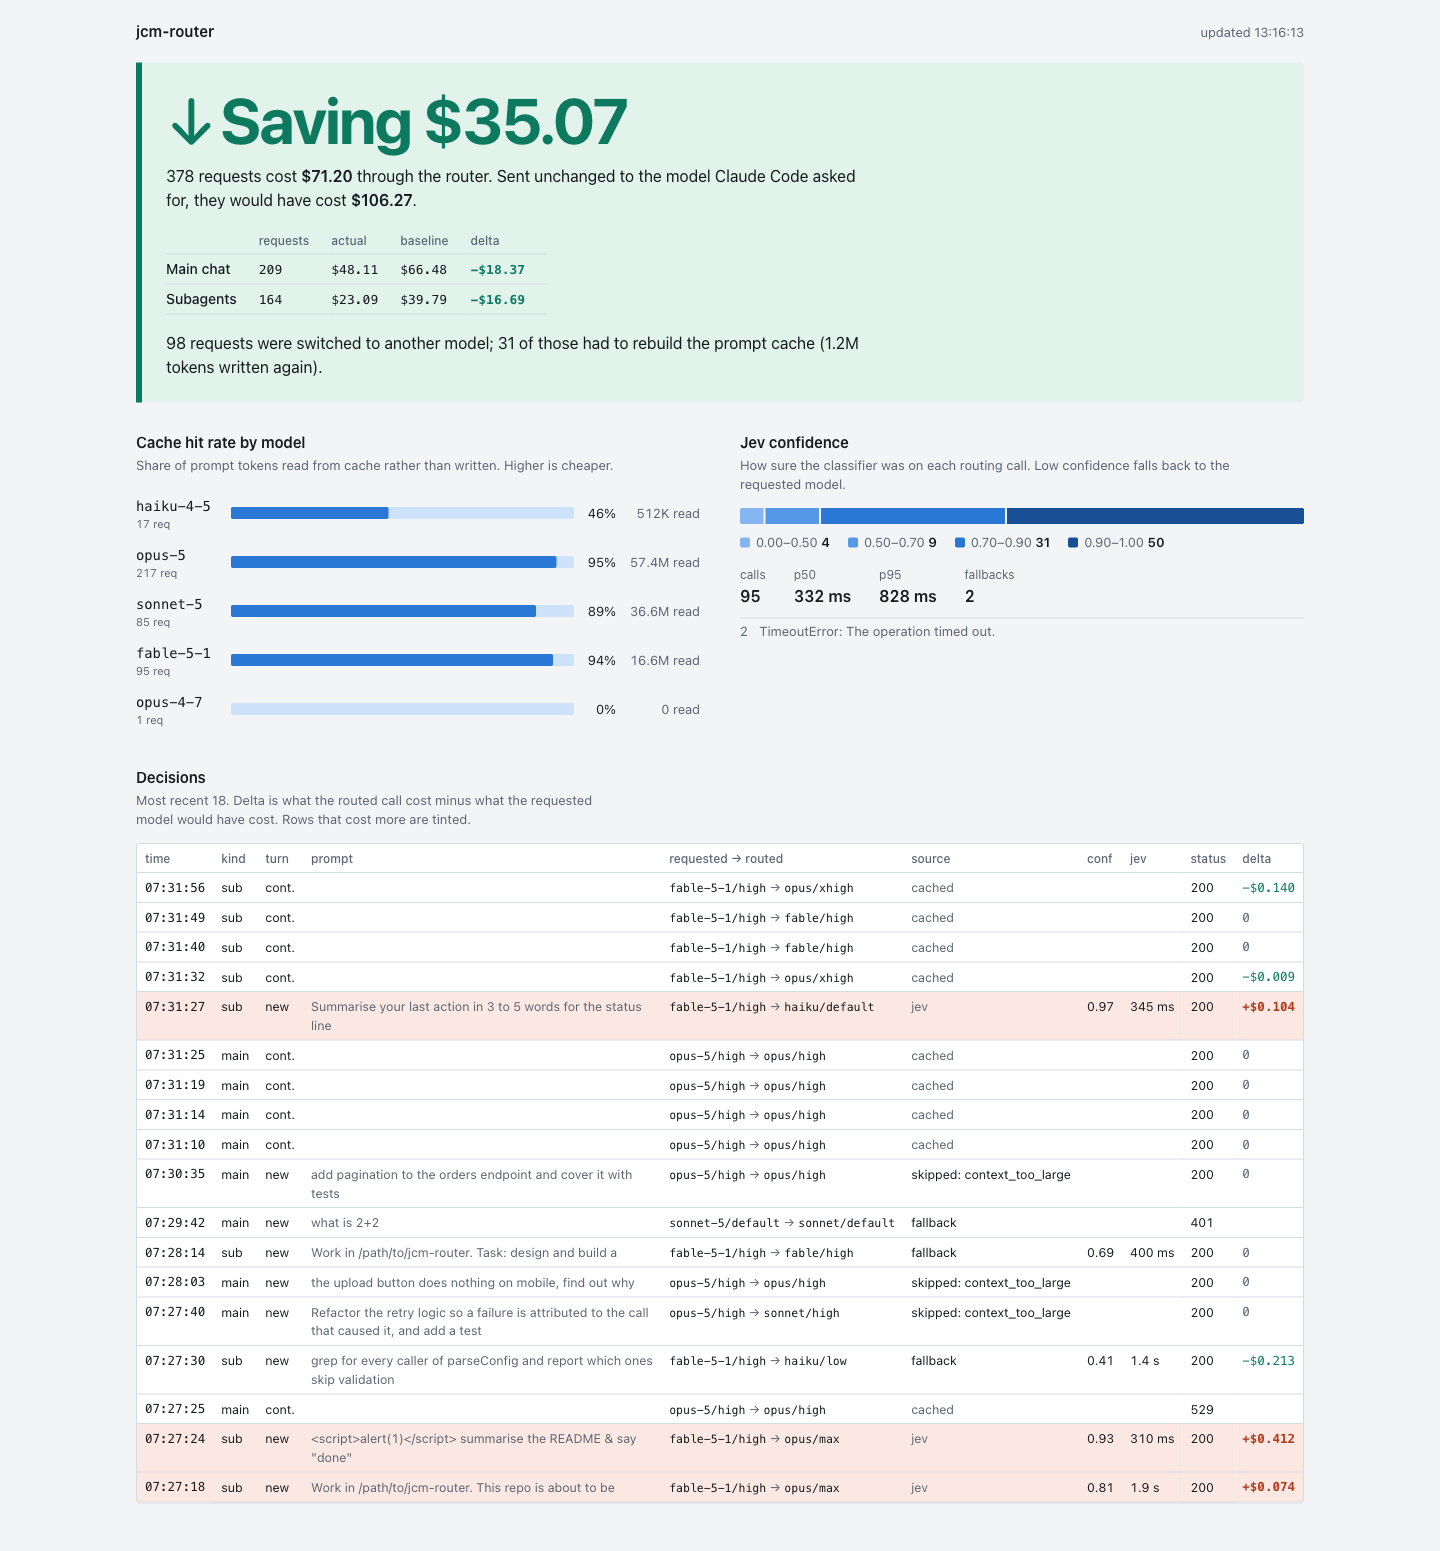This screenshot has height=1551, width=1440.
Task: Click the "Cache hit rate by model" heading
Action: click(220, 443)
